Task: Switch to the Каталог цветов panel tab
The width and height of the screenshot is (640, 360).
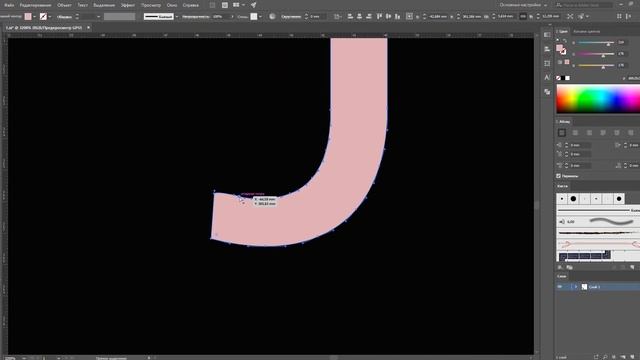Action: tap(587, 31)
